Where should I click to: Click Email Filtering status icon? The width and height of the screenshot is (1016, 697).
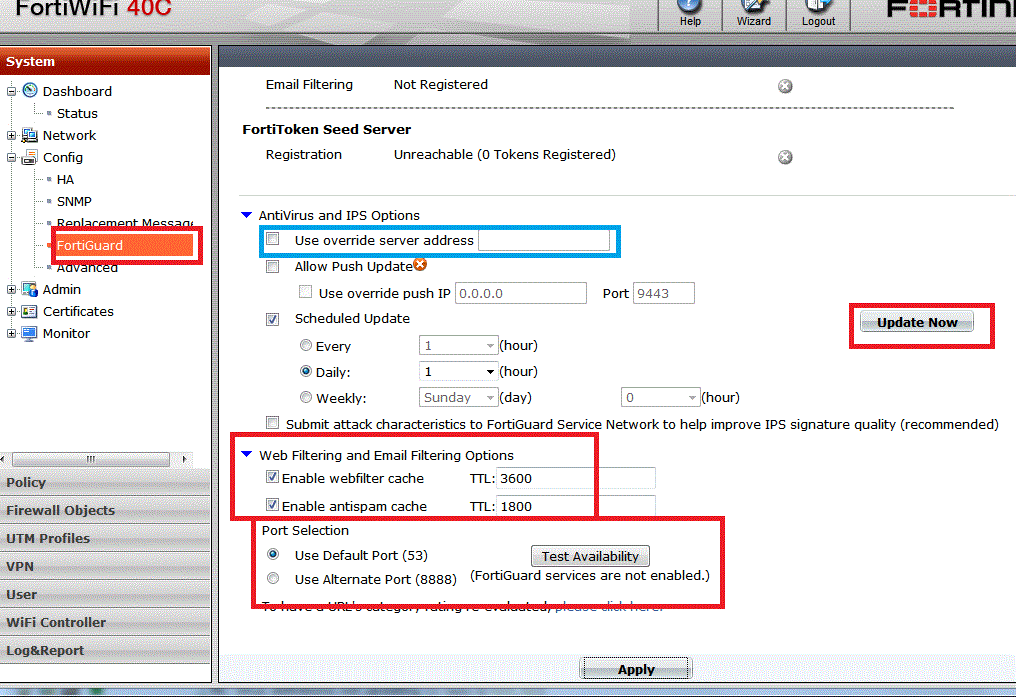pos(785,86)
